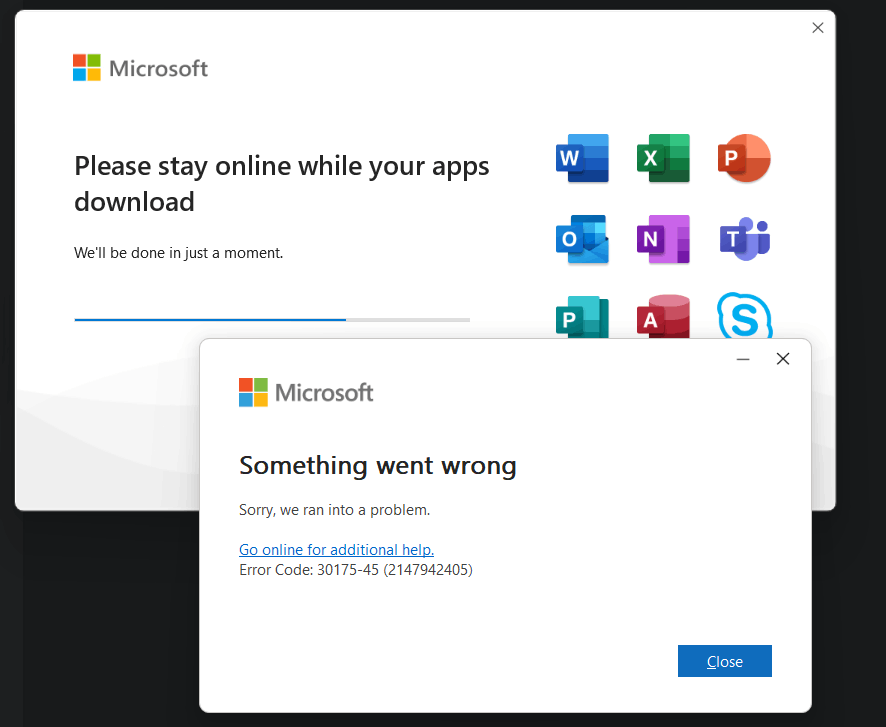Click the Outlook app icon

coord(582,239)
